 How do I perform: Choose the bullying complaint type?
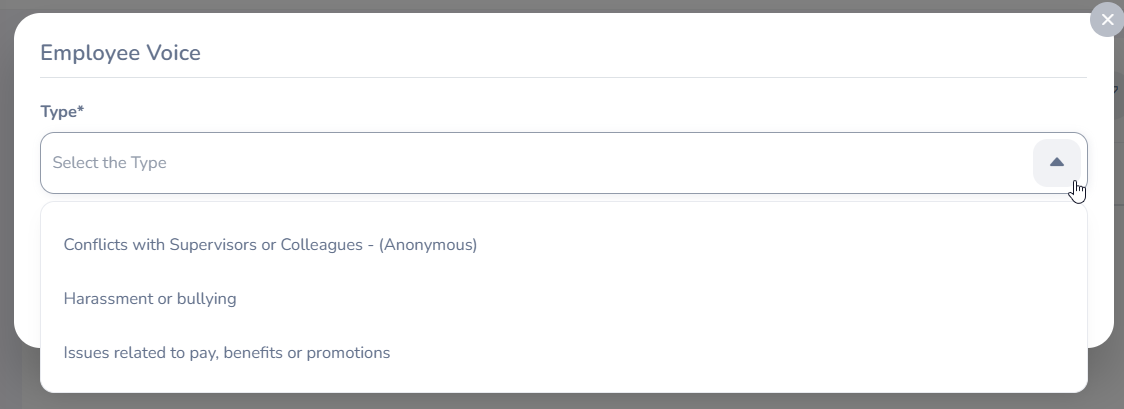(150, 298)
